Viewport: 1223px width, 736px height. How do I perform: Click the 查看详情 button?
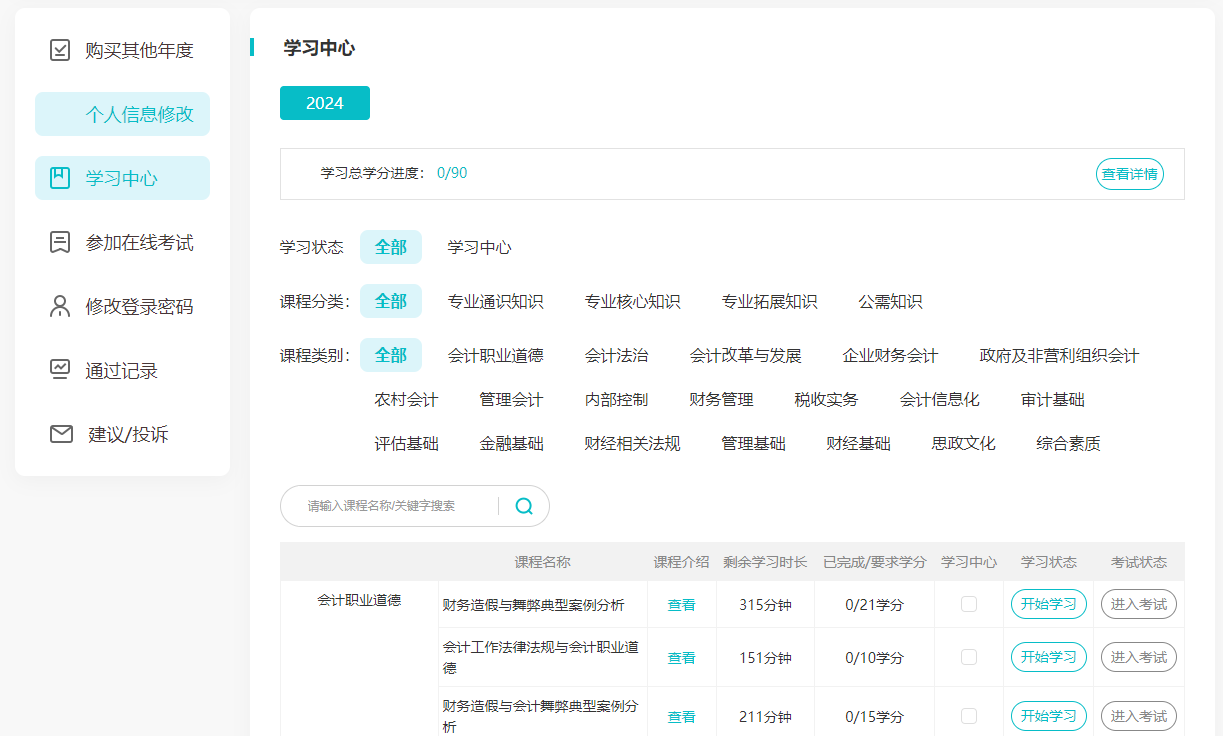pyautogui.click(x=1129, y=174)
